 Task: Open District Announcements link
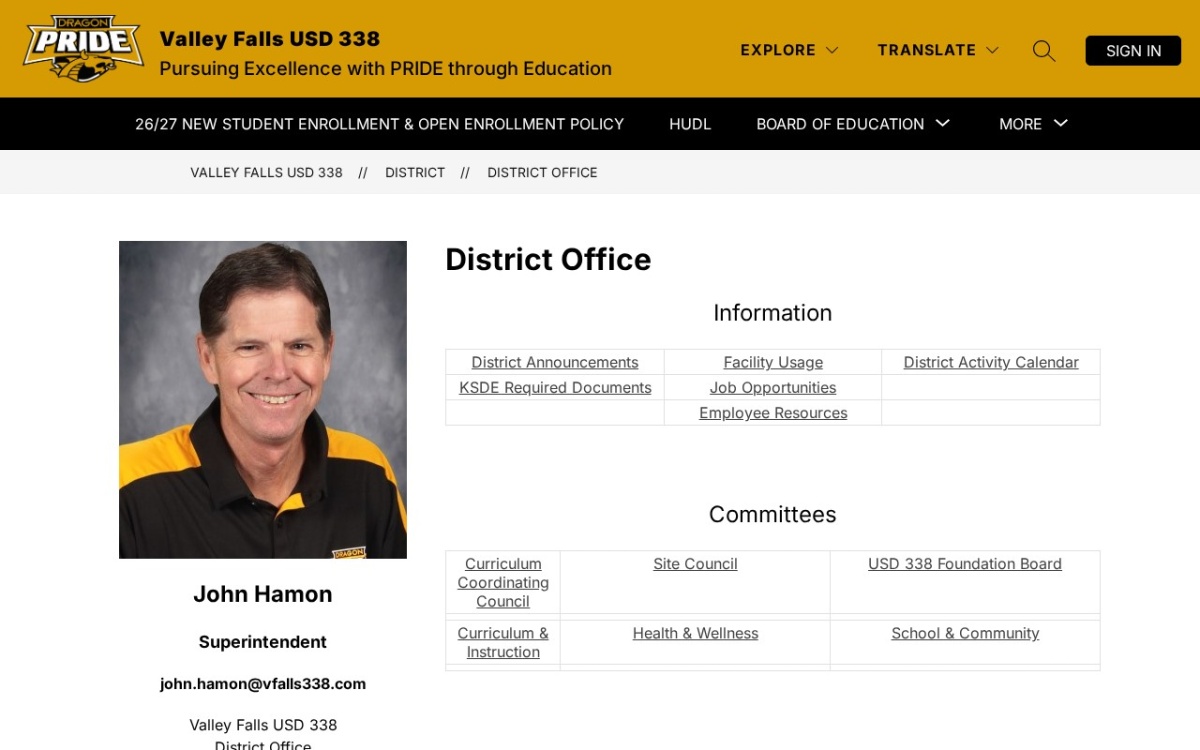tap(555, 362)
